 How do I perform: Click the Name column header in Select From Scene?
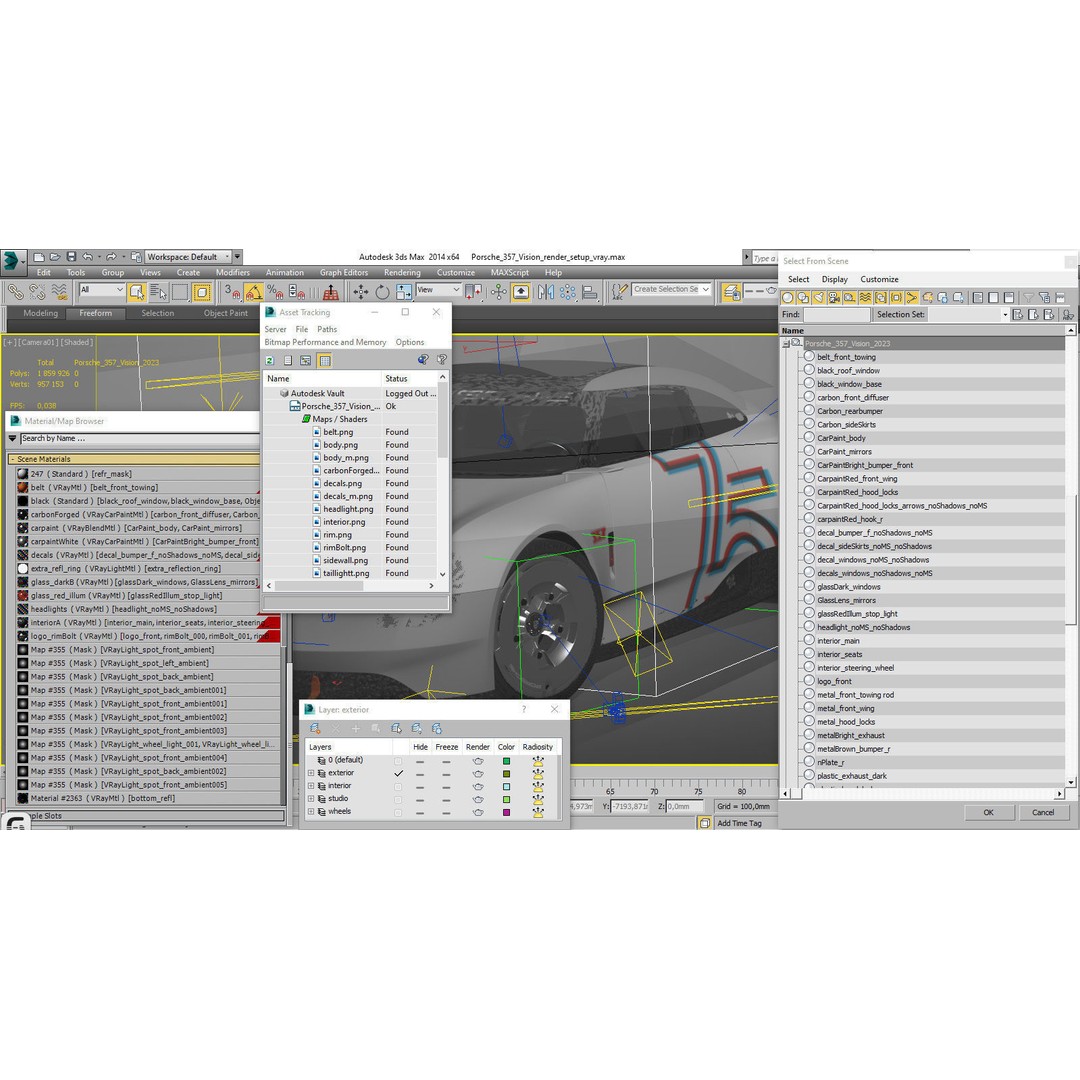[x=923, y=331]
